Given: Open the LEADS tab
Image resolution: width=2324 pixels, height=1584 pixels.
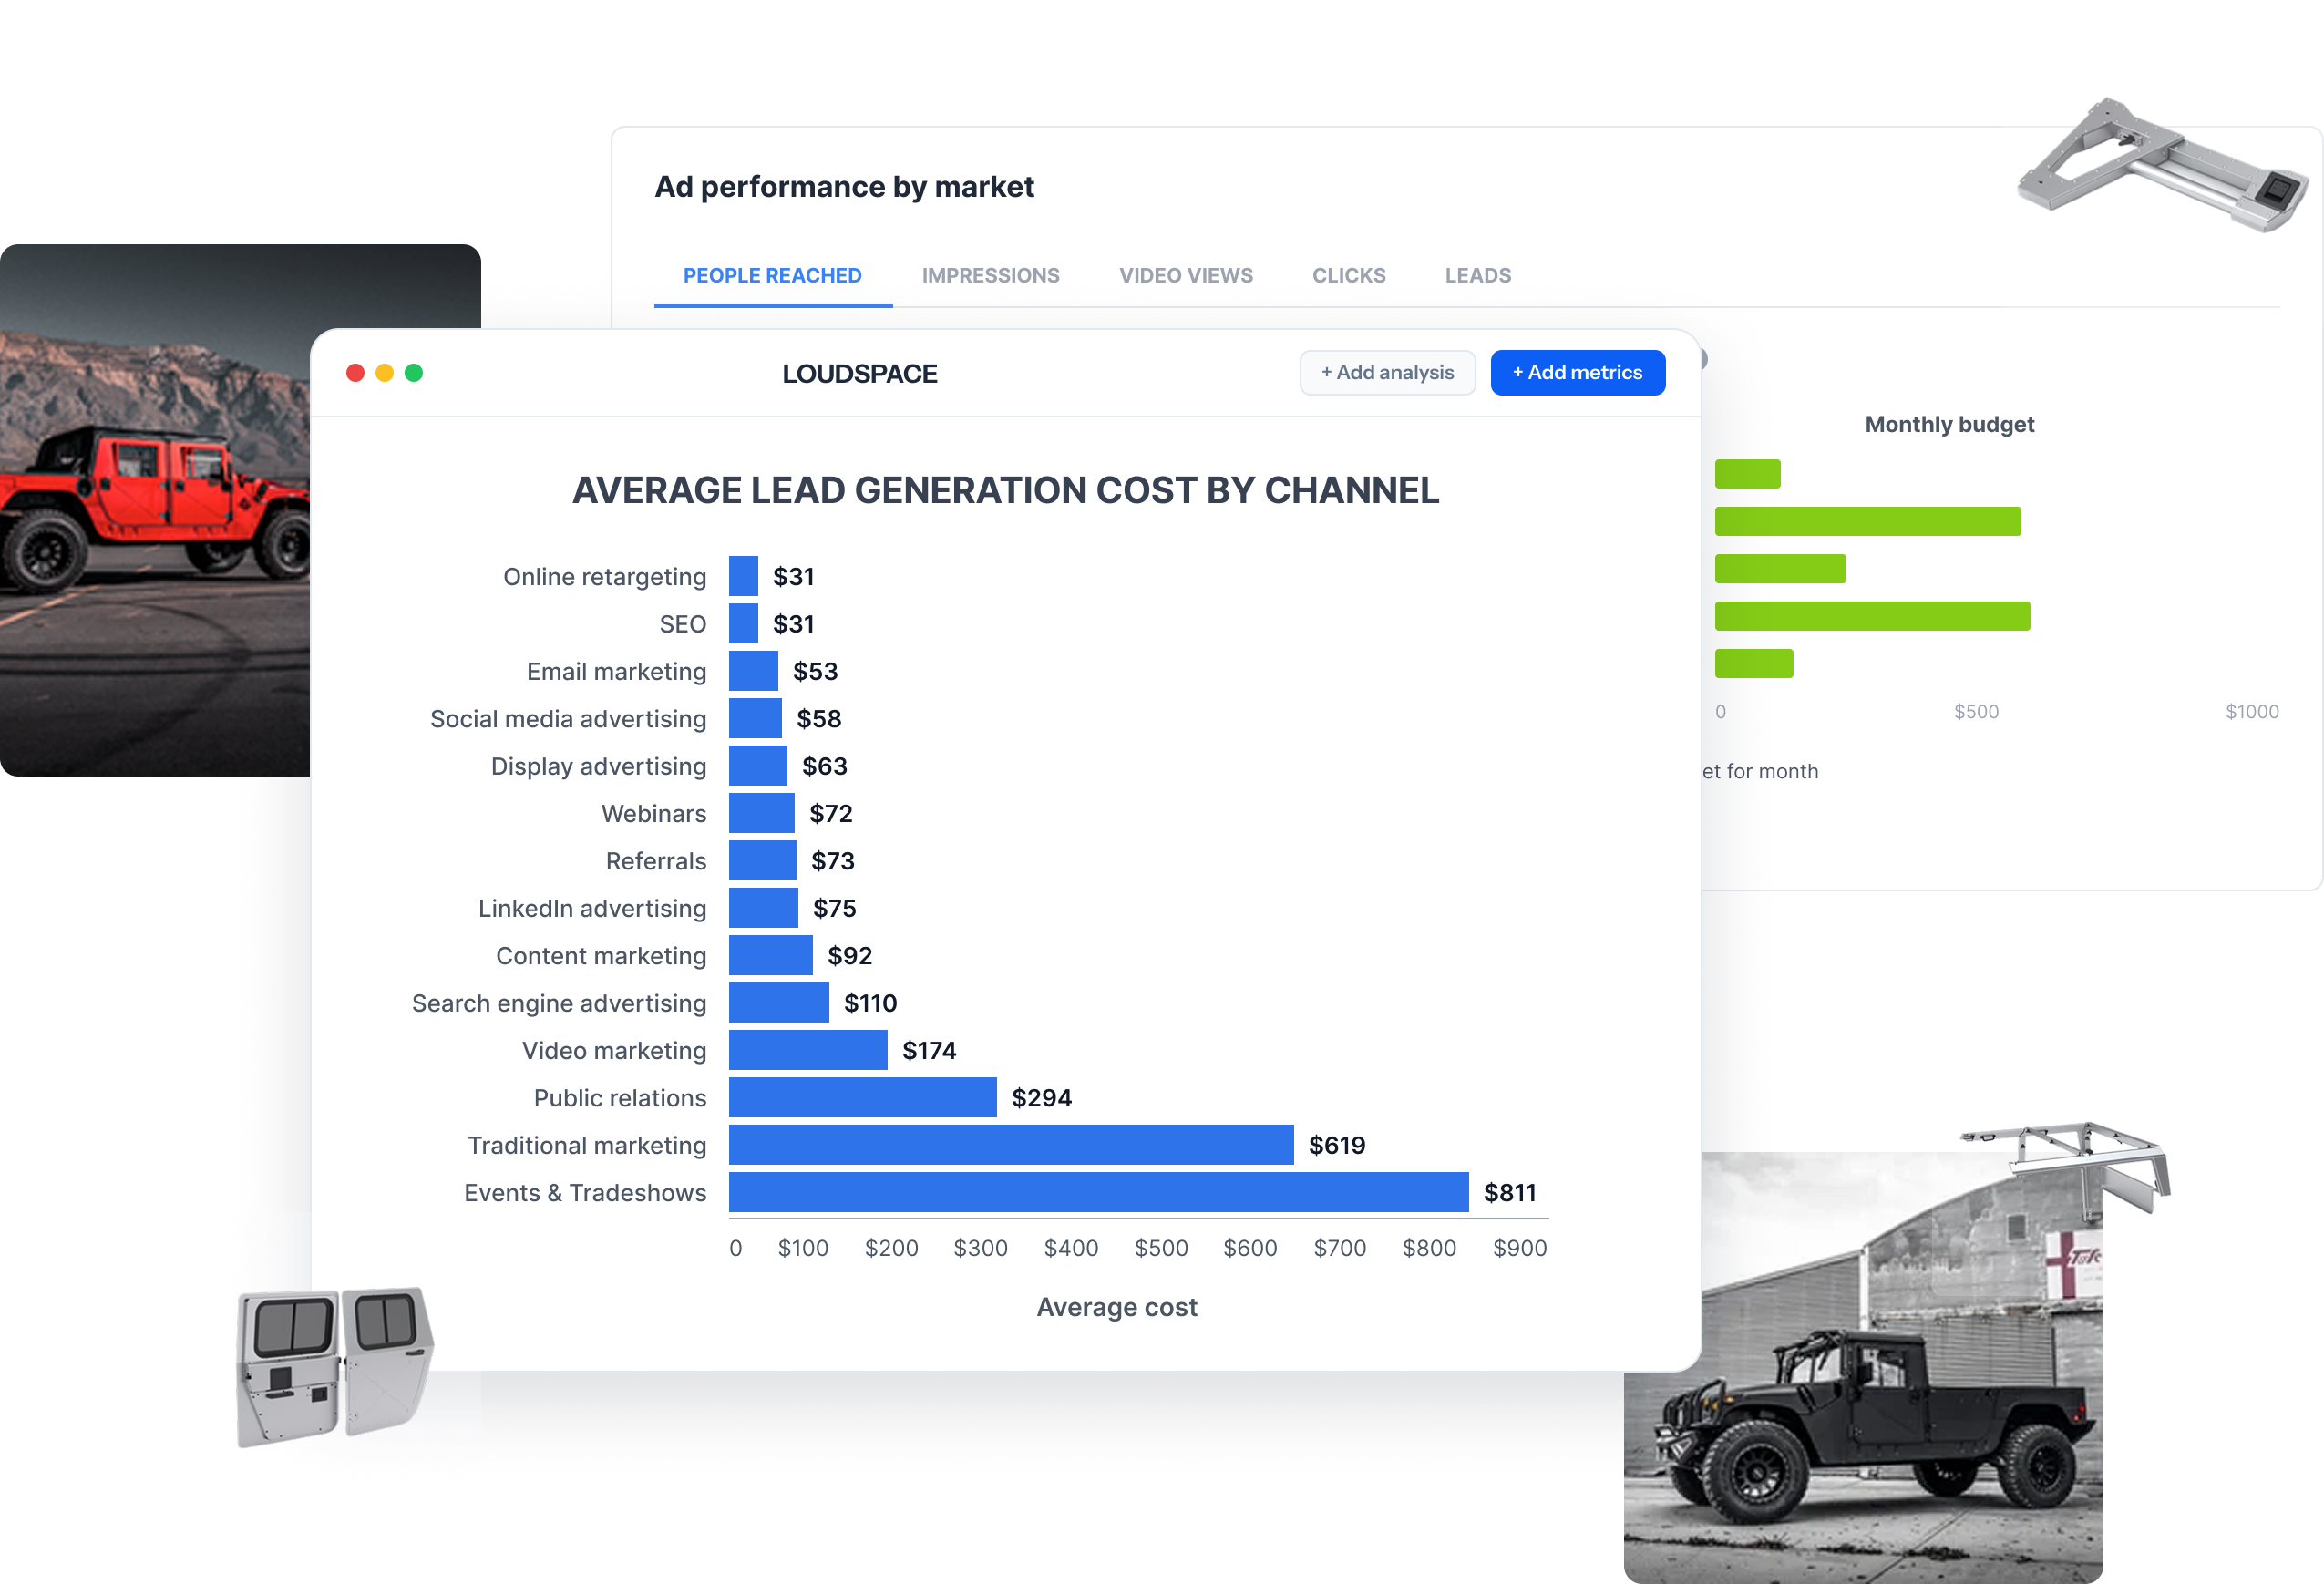Looking at the screenshot, I should pos(1477,275).
